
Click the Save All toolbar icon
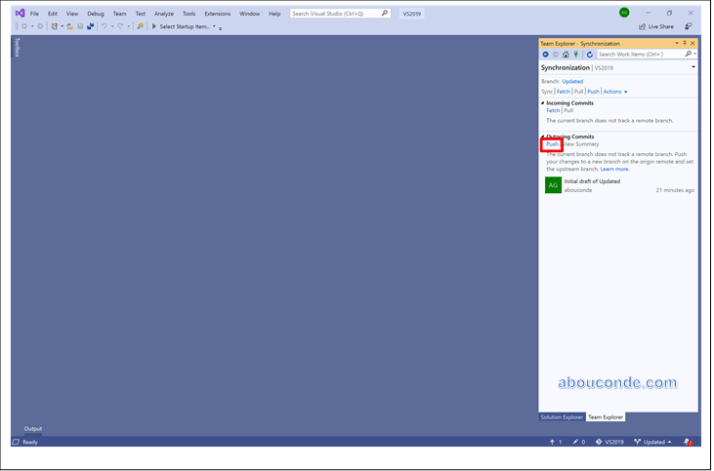point(88,26)
